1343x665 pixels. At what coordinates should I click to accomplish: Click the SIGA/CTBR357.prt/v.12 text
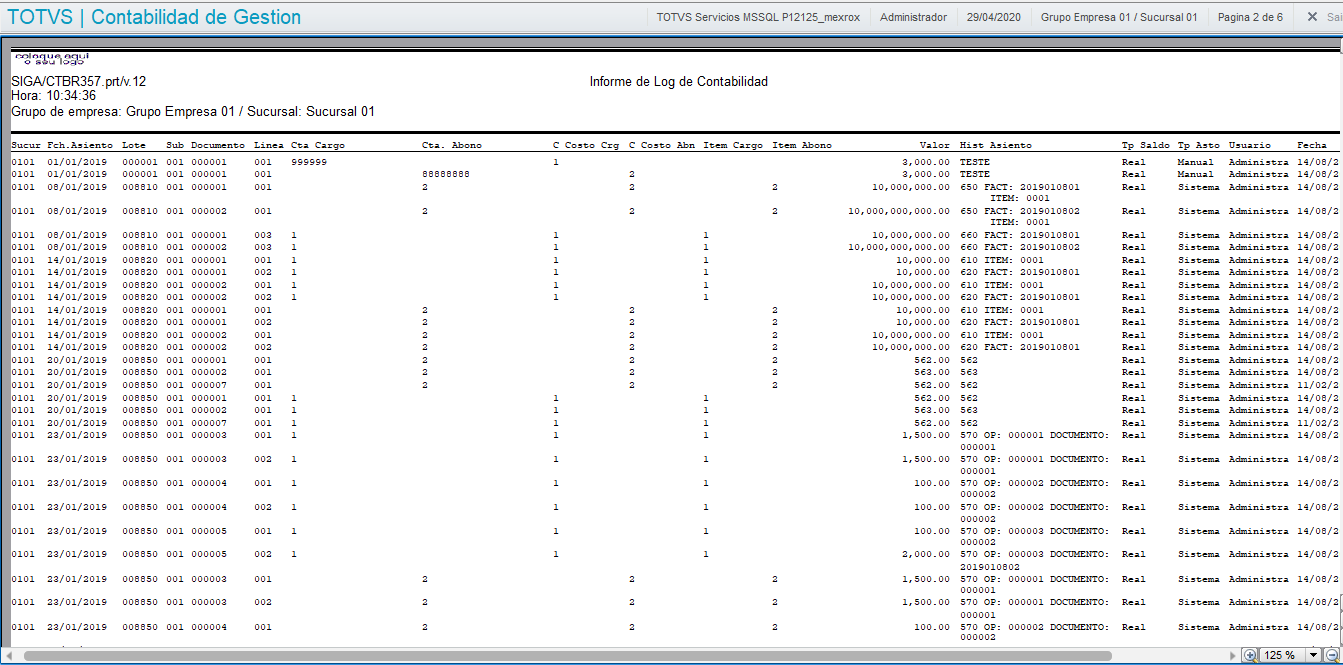(78, 81)
